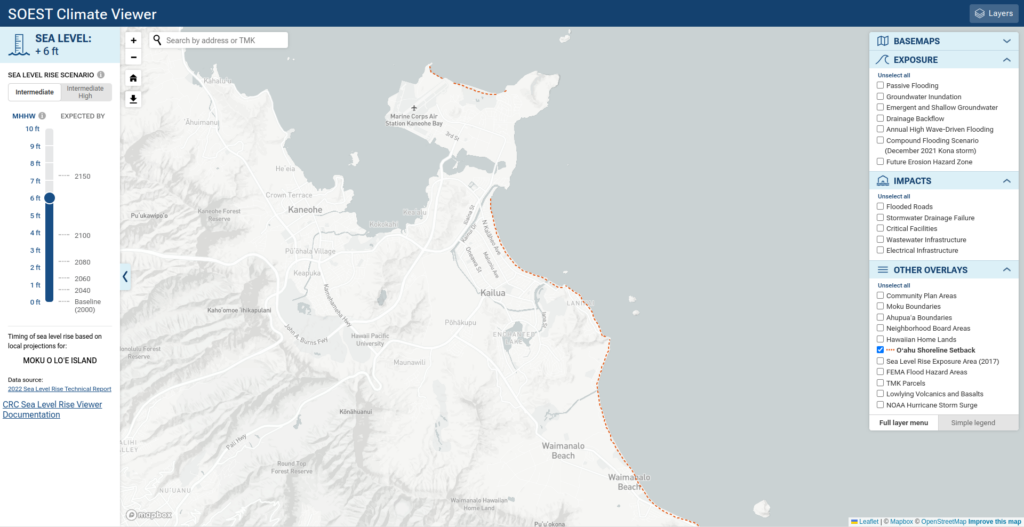Check Ahupua'a Boundaries overlay

(880, 317)
